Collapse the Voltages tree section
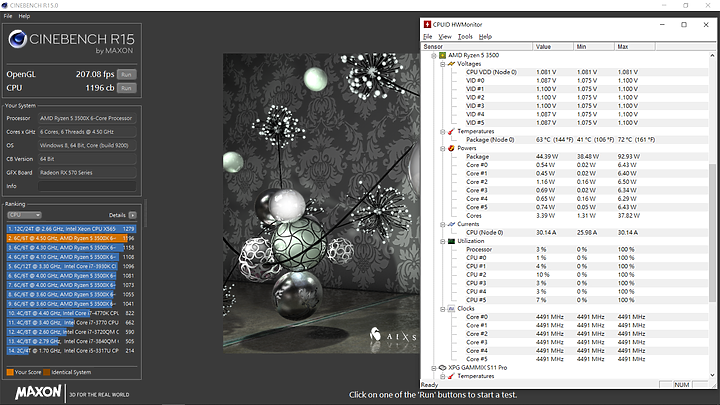 point(443,64)
